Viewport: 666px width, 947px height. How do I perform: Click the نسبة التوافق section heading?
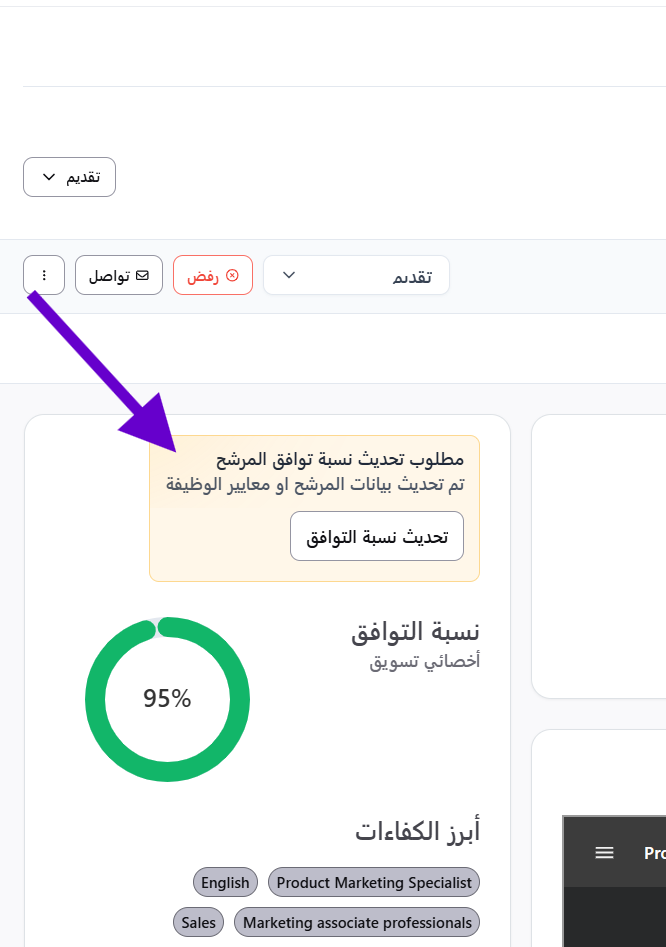click(415, 632)
